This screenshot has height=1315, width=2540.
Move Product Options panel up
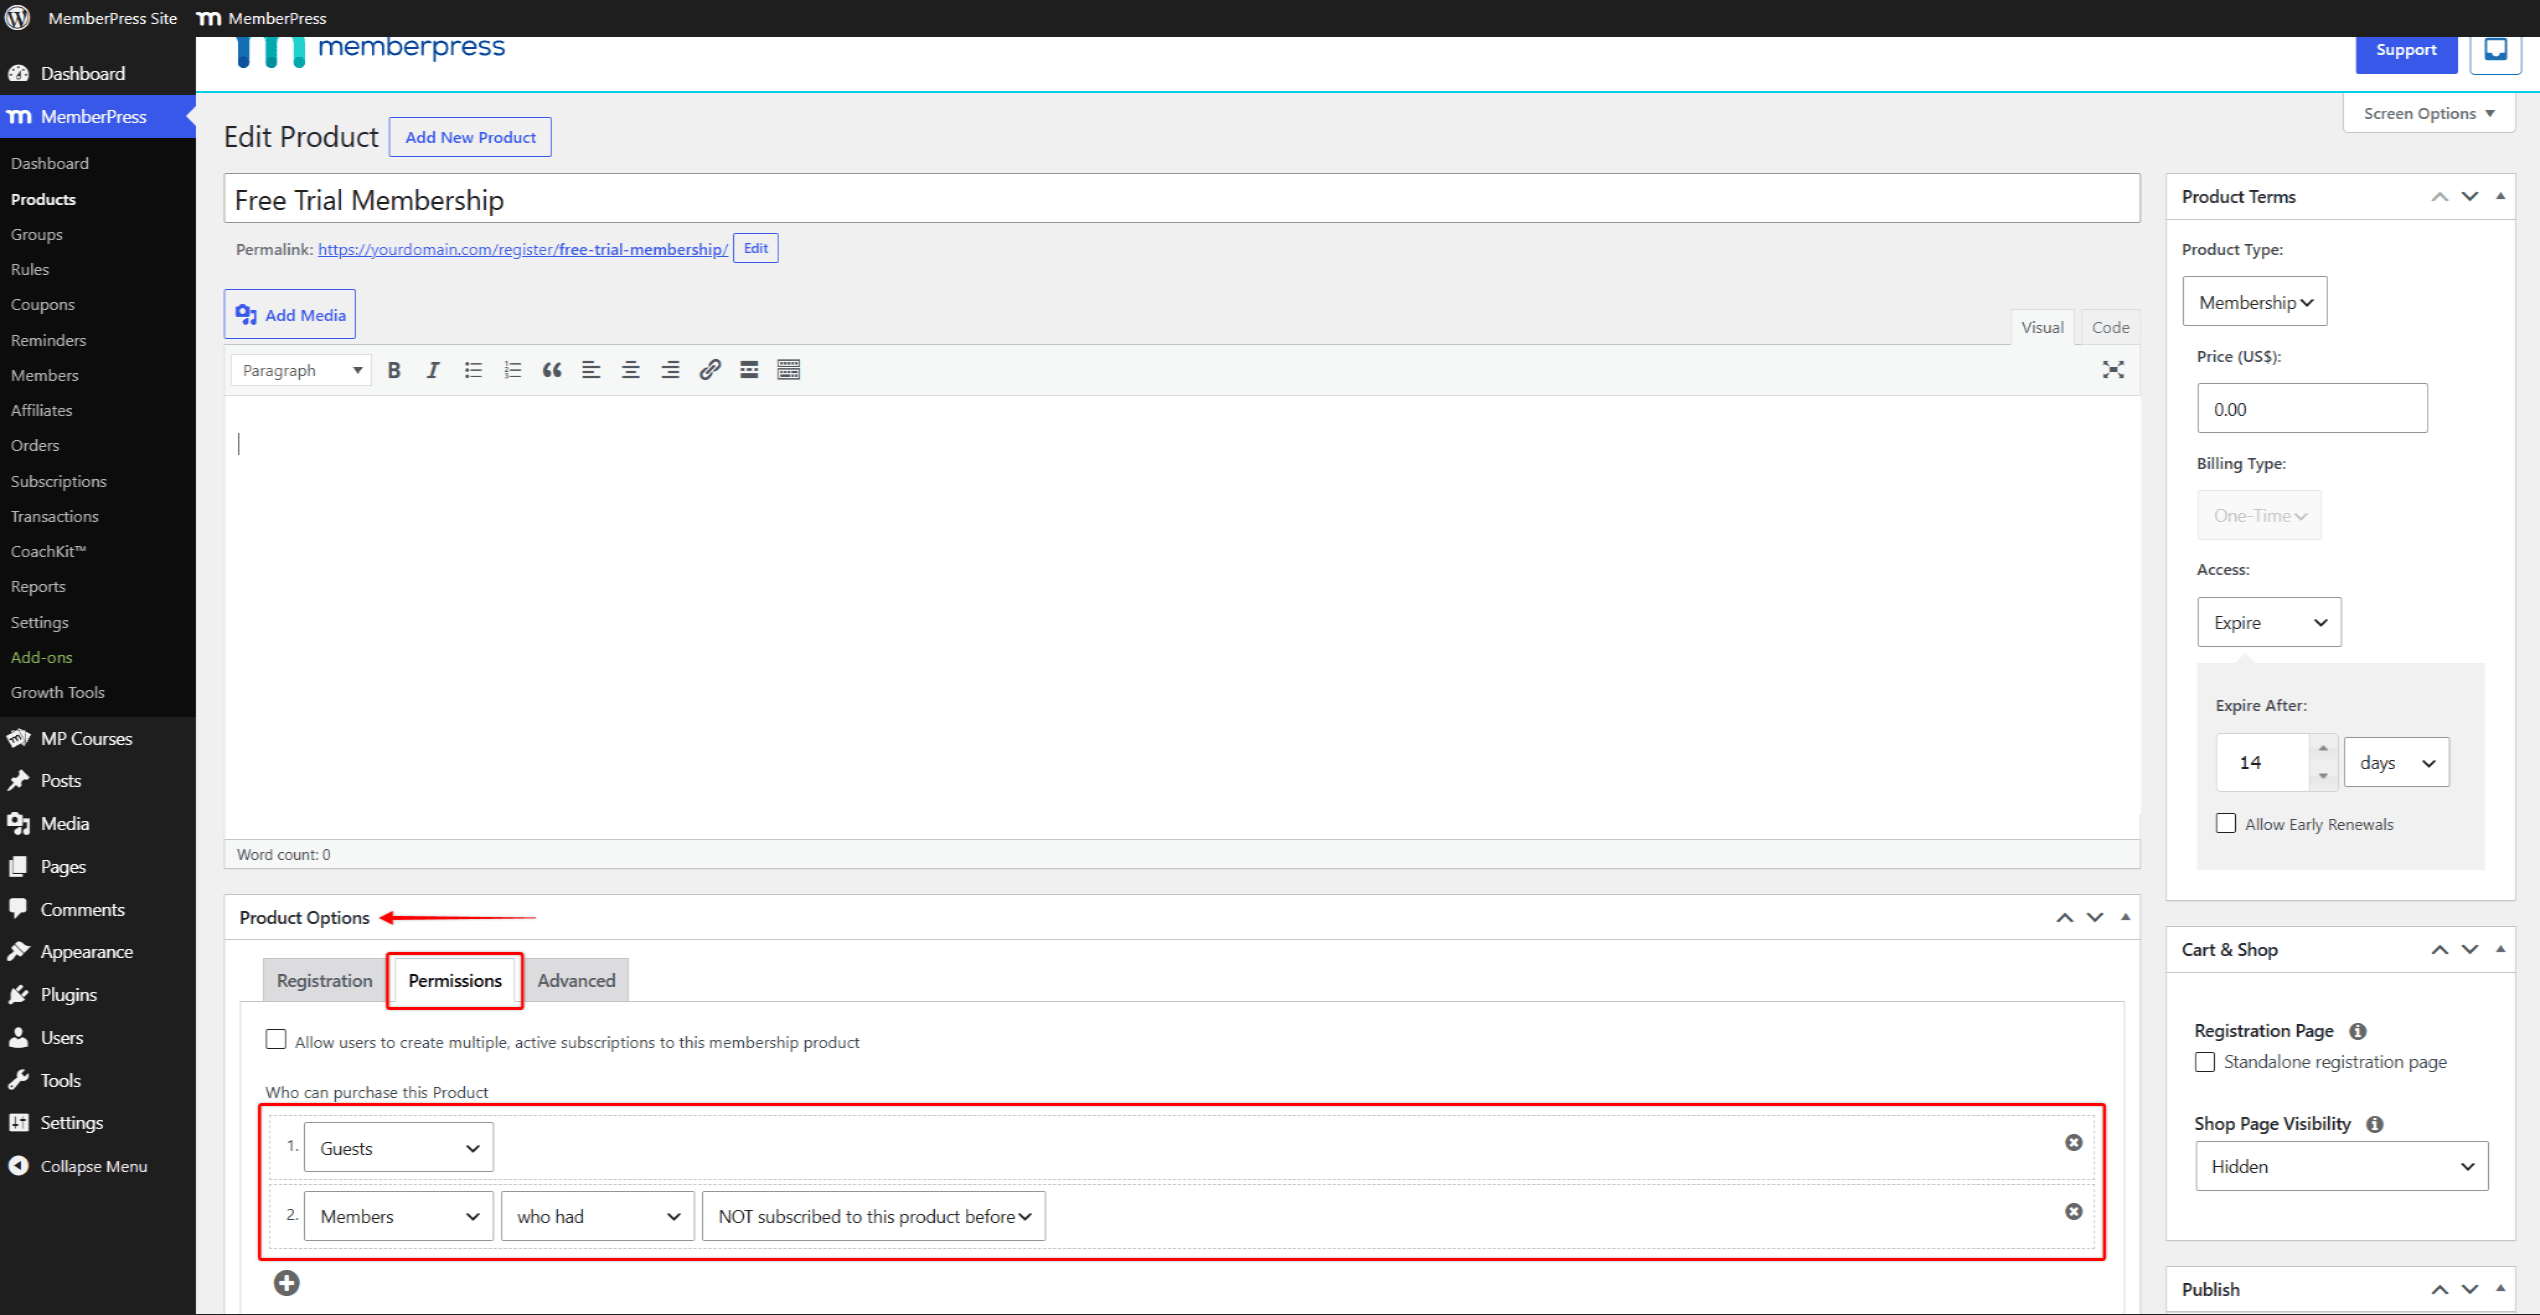(2065, 918)
